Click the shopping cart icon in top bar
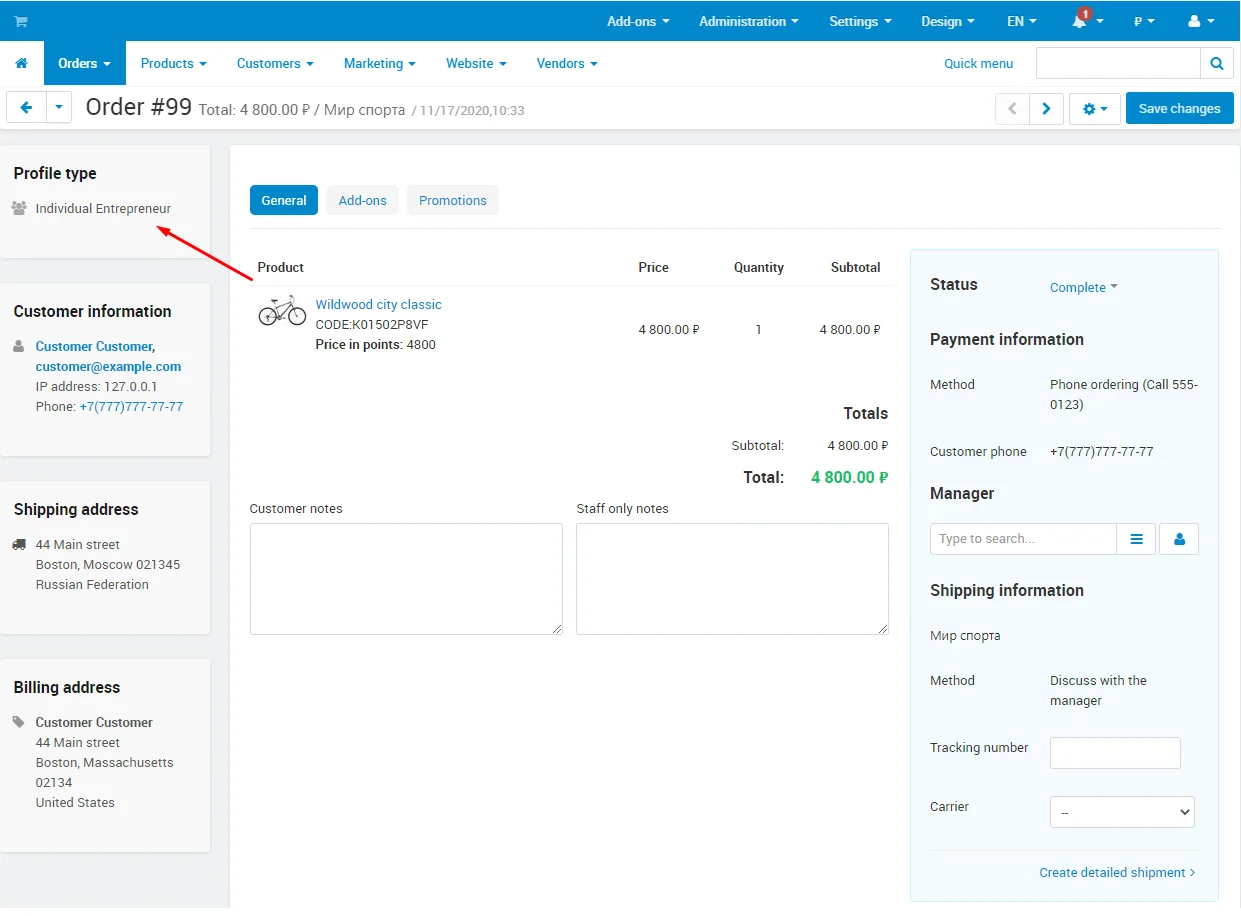 pyautogui.click(x=21, y=21)
